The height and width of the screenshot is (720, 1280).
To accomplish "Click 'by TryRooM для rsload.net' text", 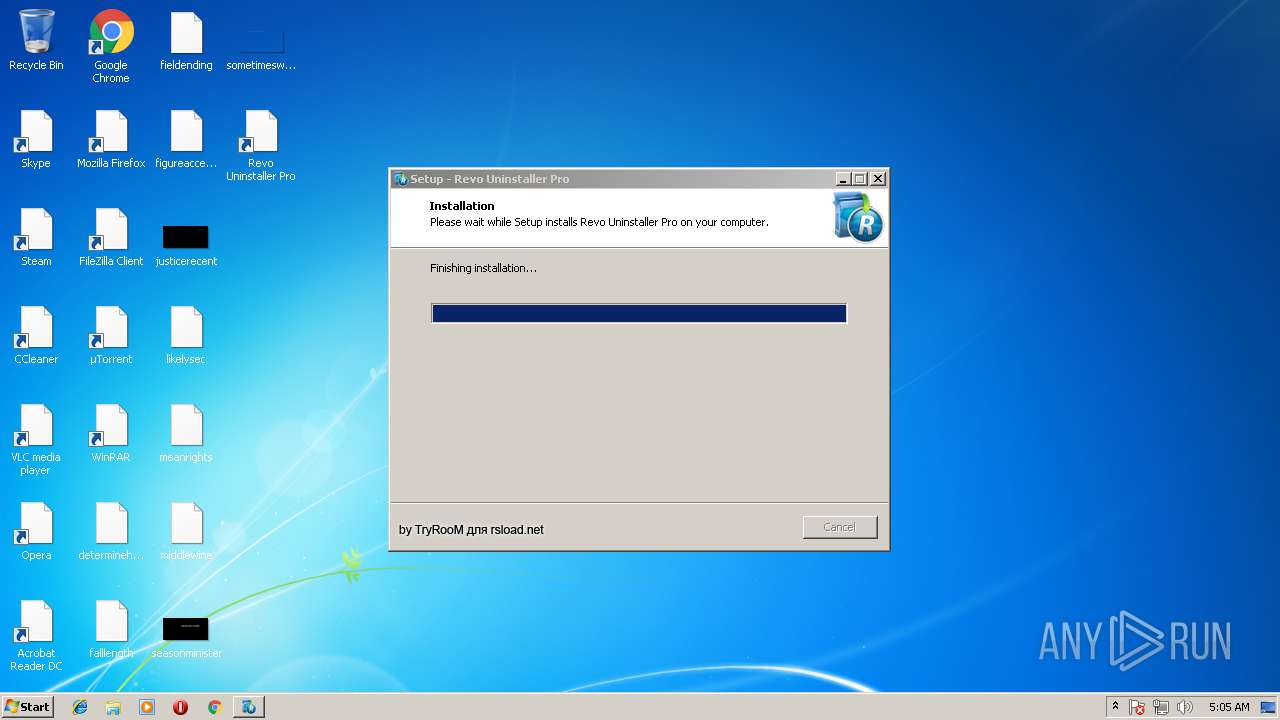I will (471, 530).
